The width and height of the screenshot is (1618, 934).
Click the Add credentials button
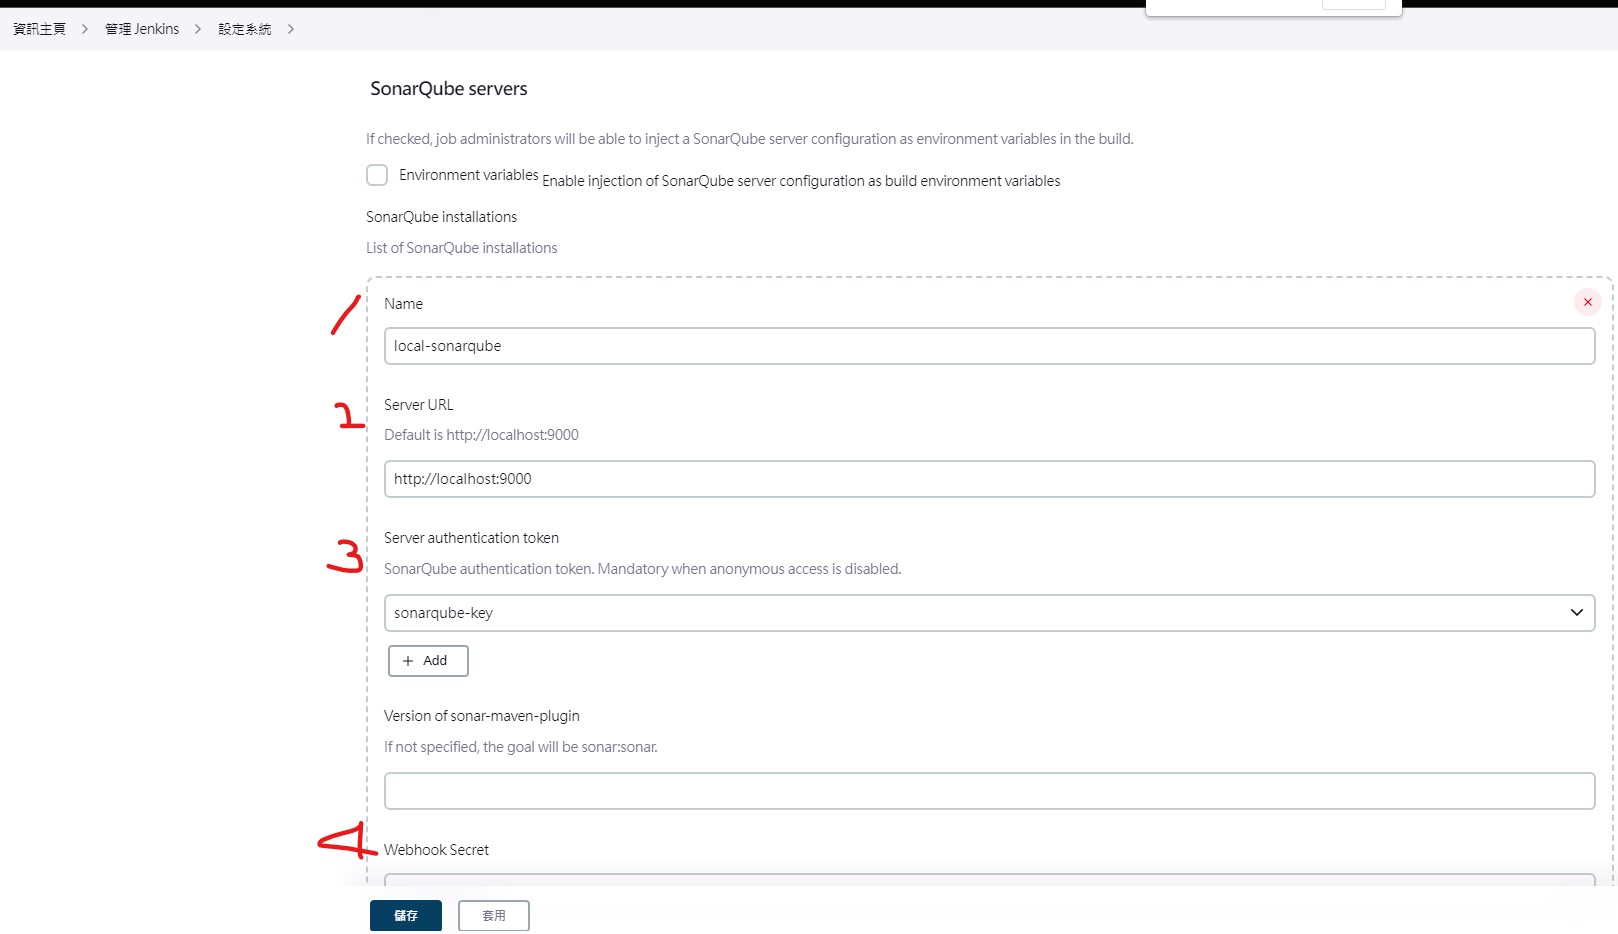(428, 661)
